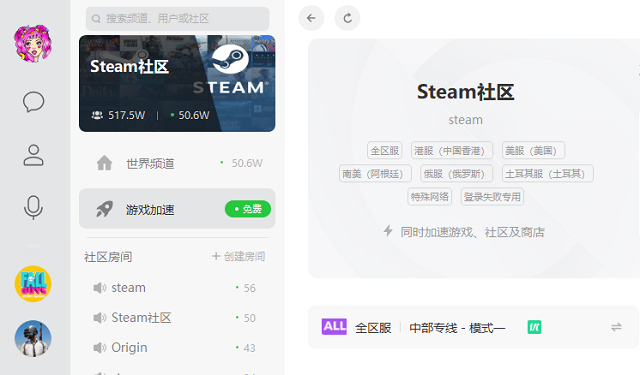The height and width of the screenshot is (375, 640).
Task: Click the steam subtitle under Steam社区 heading
Action: [x=465, y=120]
